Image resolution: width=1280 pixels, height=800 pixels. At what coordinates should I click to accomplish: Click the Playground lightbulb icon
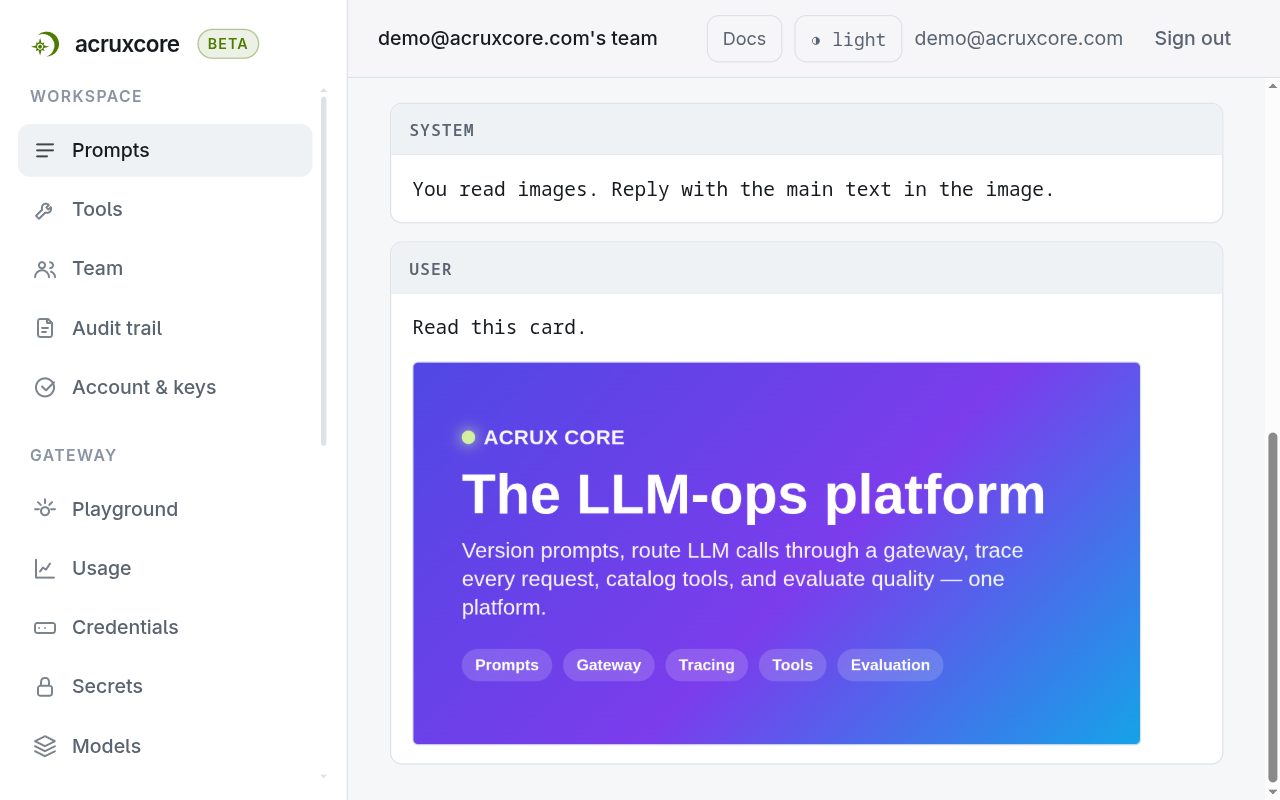[45, 509]
